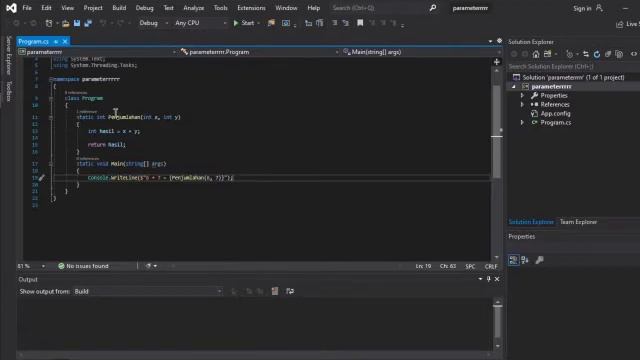The width and height of the screenshot is (640, 360).
Task: Toggle the pin on the Program.cs tab
Action: pyautogui.click(x=56, y=42)
